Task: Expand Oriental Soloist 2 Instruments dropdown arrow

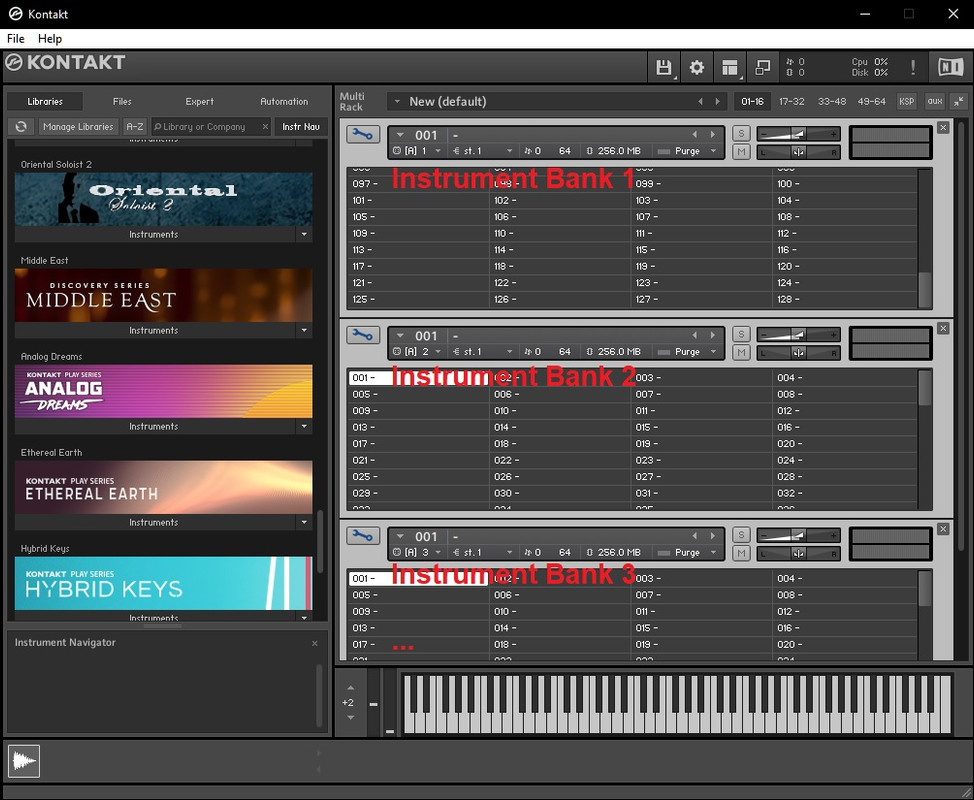Action: tap(304, 234)
